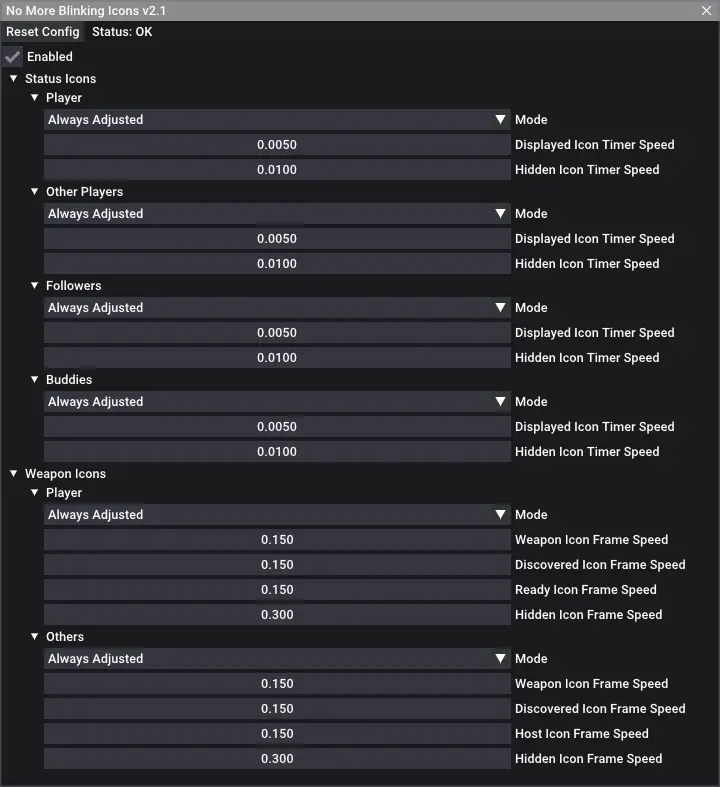Click Player Displayed Icon Timer Speed slider
This screenshot has width=720, height=787.
pos(277,145)
